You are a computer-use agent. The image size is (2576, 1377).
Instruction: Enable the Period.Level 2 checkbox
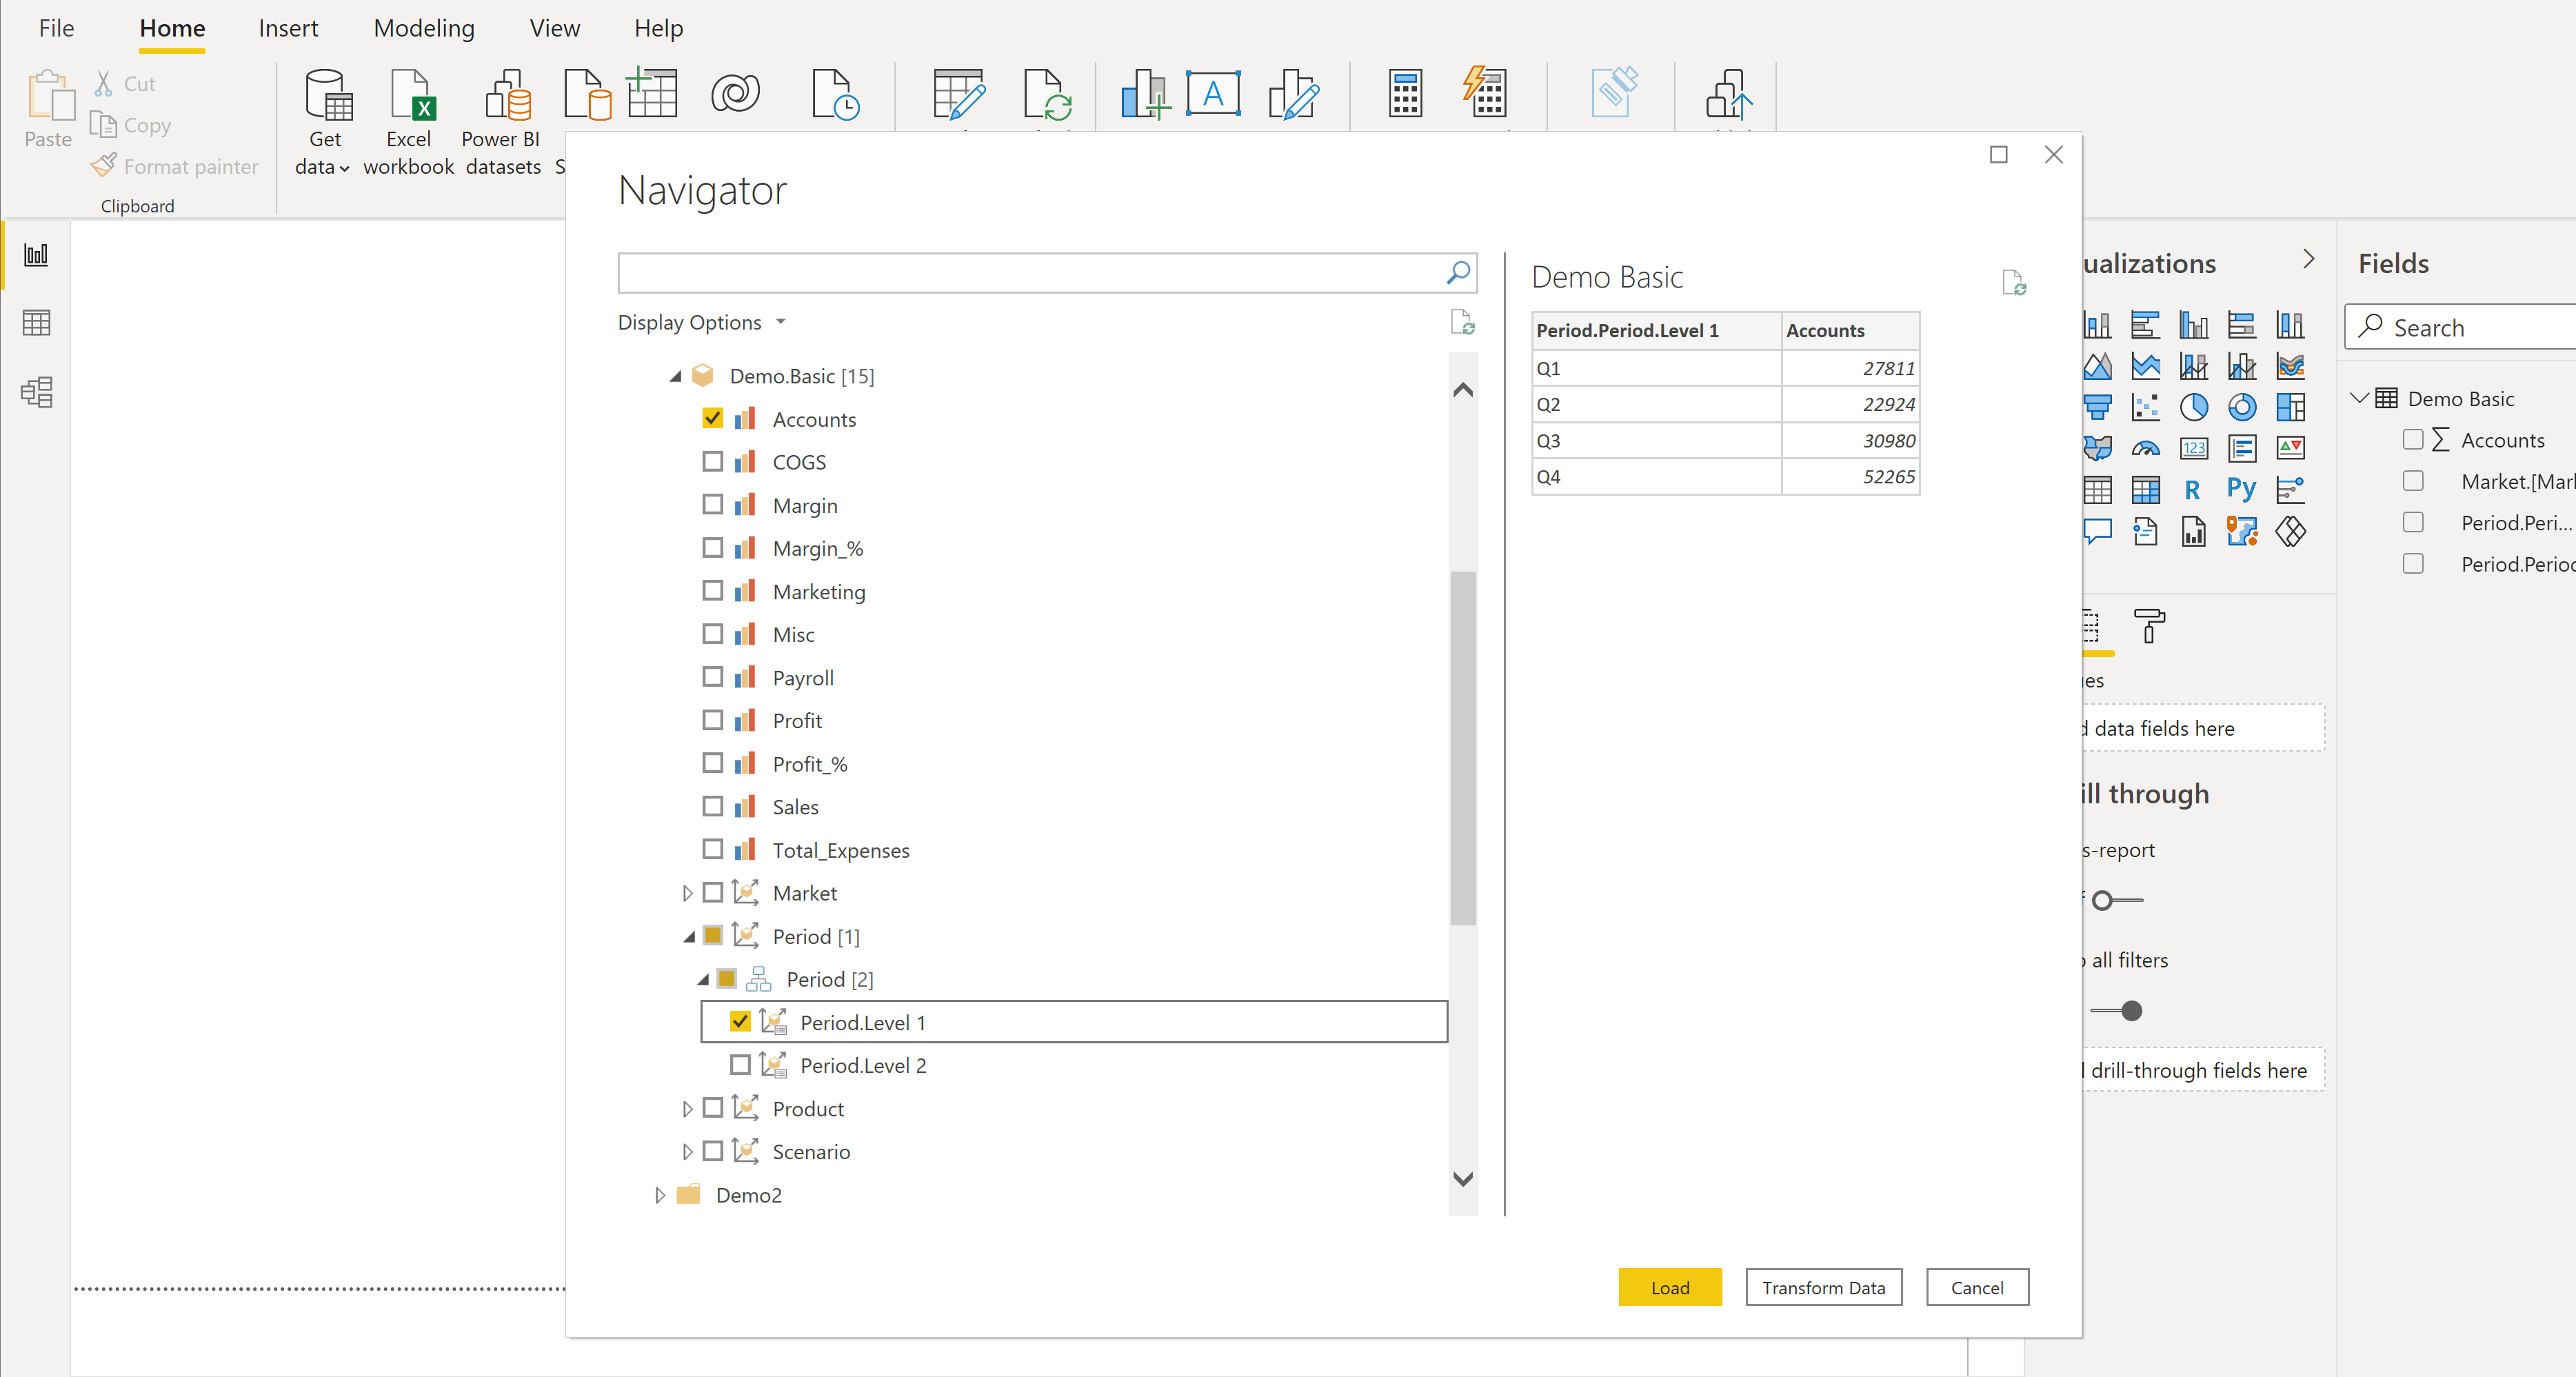click(x=740, y=1065)
